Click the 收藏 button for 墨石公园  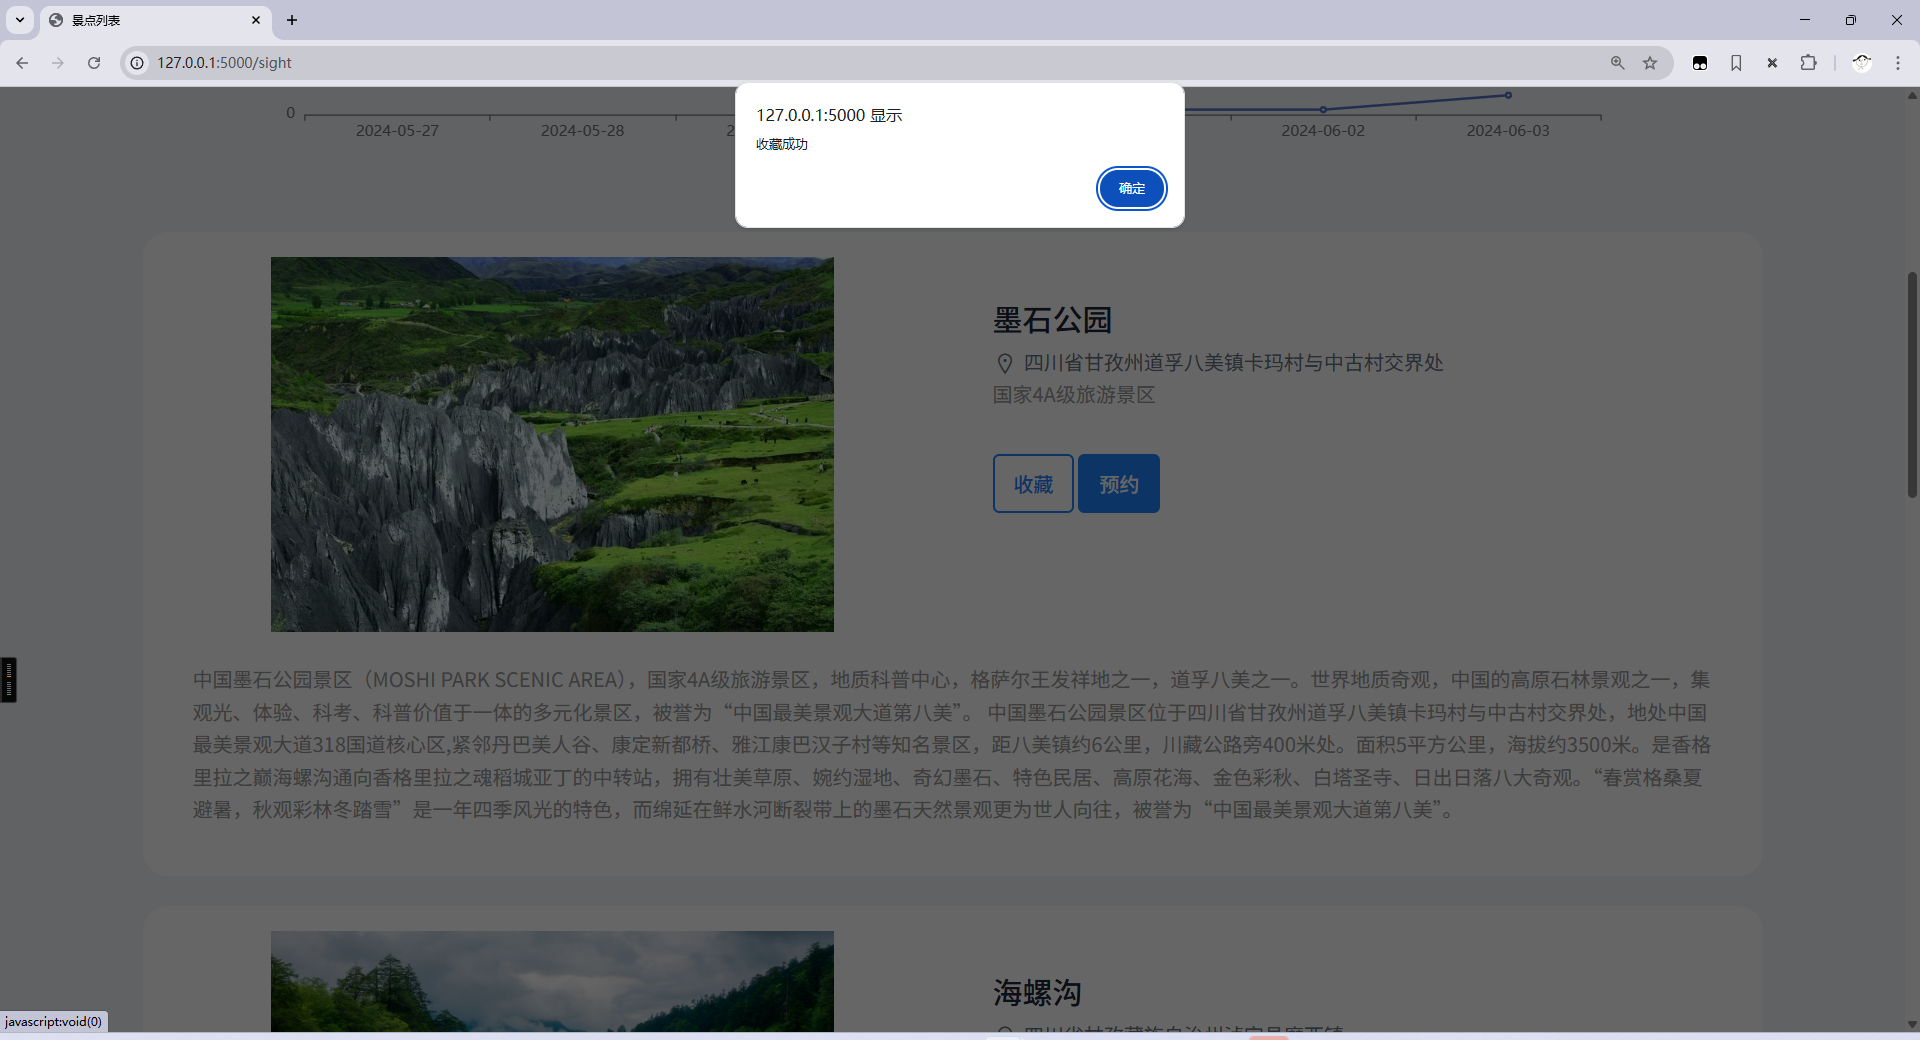point(1033,484)
